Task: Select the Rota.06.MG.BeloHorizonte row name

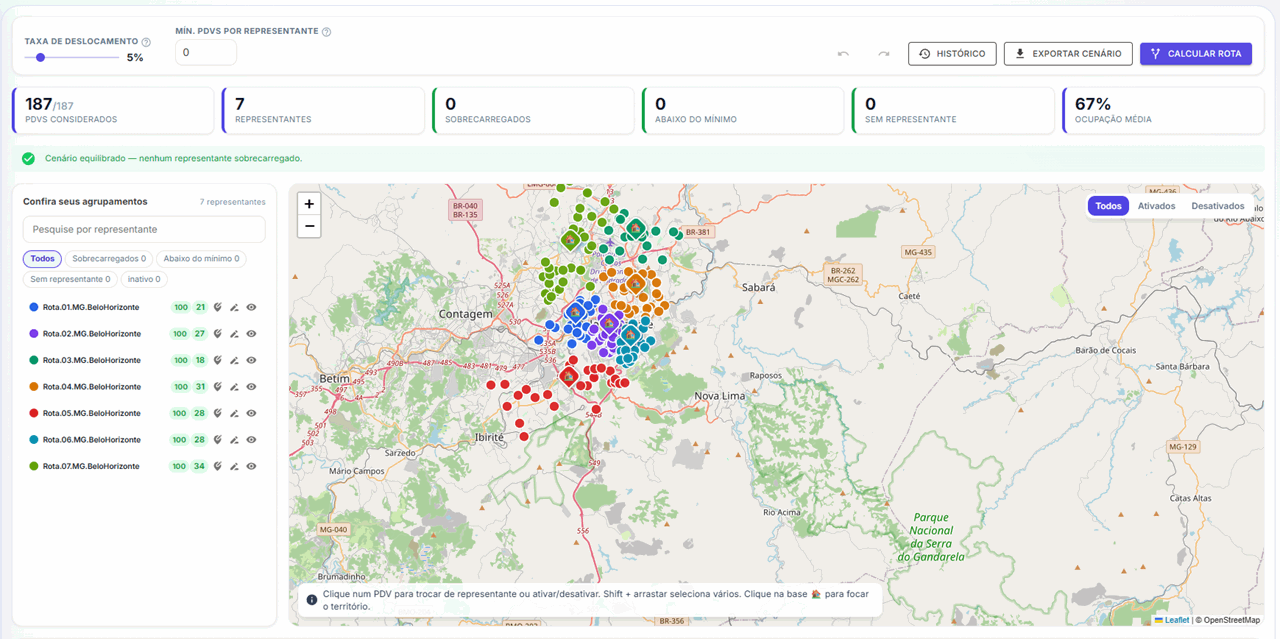Action: (x=92, y=440)
